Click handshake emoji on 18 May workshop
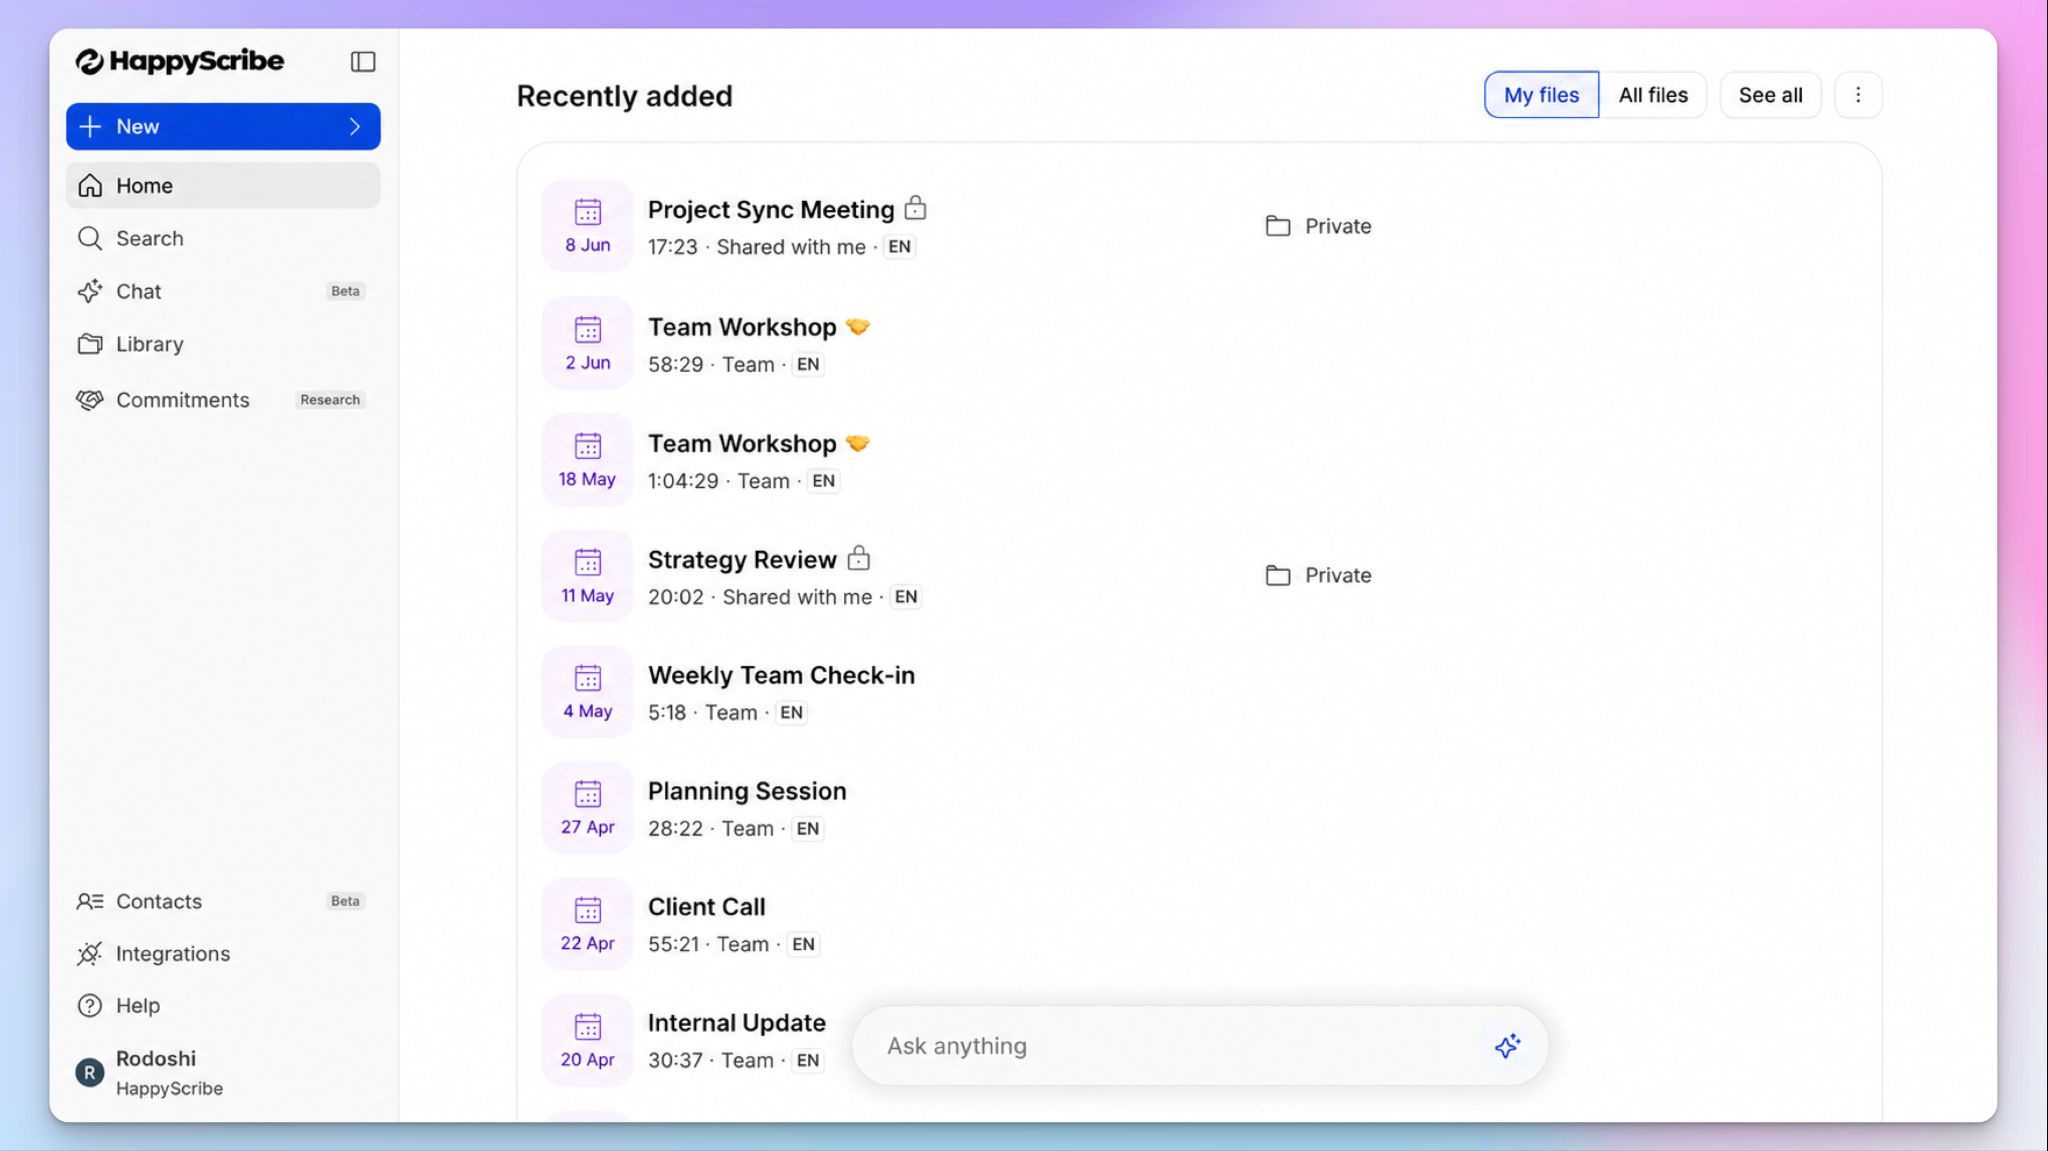The height and width of the screenshot is (1151, 2048). 857,444
